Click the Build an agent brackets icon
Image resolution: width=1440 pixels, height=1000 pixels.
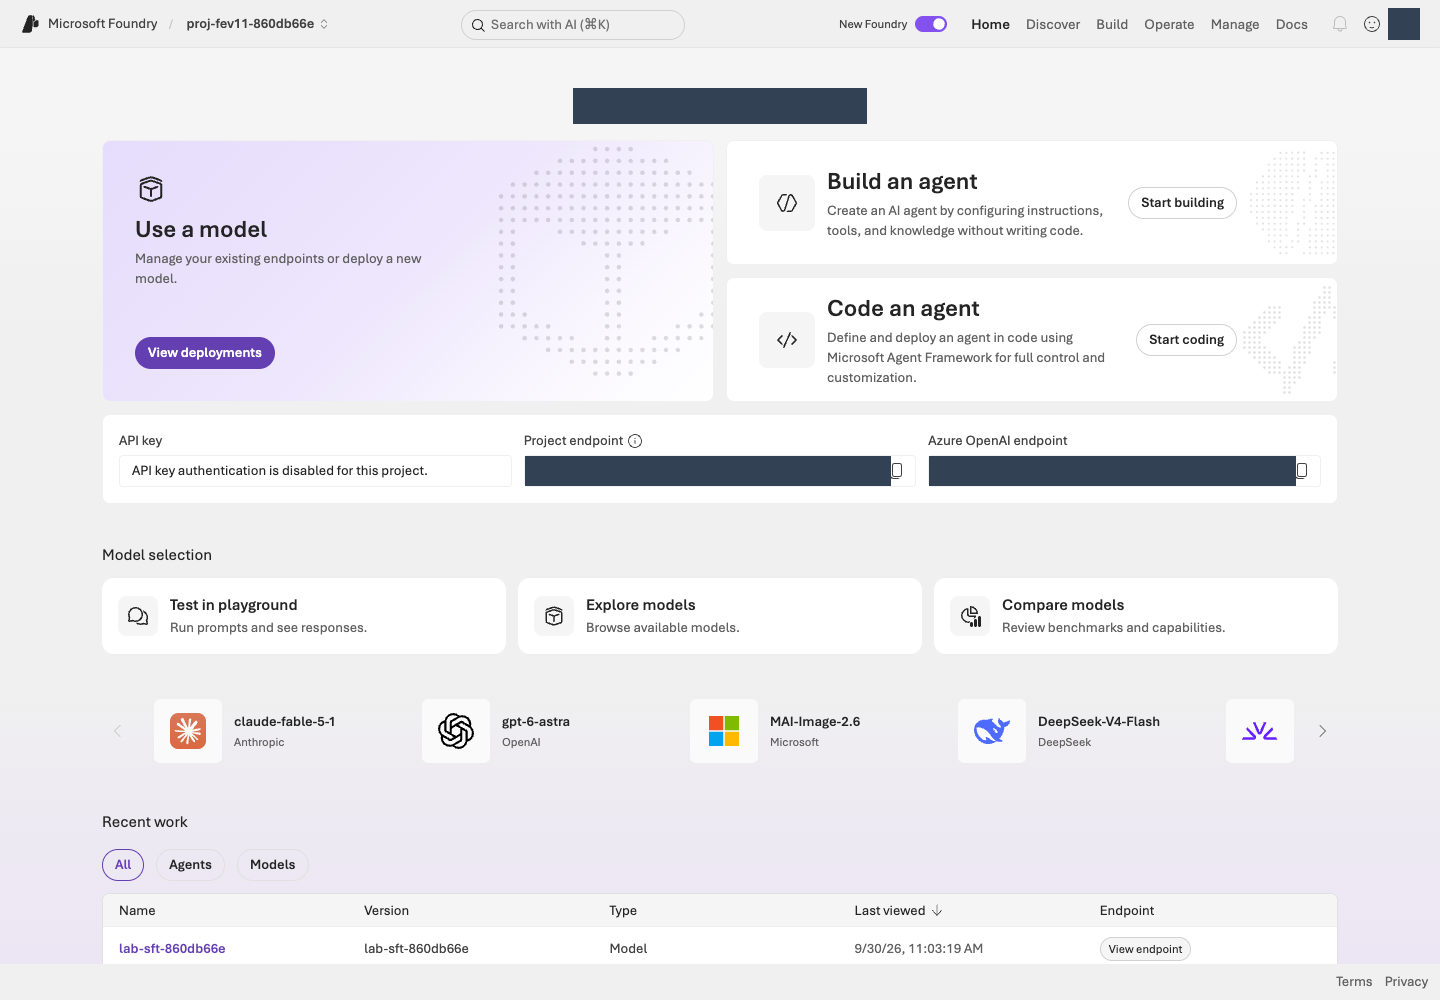click(x=787, y=203)
